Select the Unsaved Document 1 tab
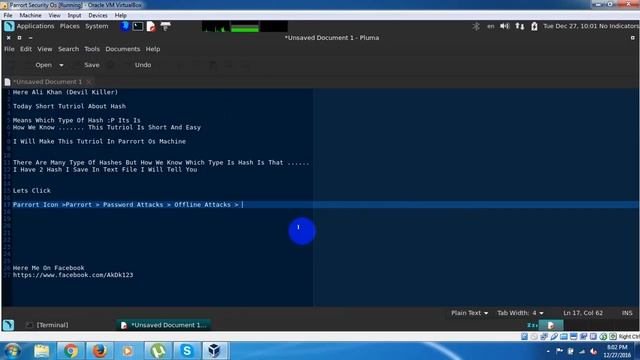 (47, 82)
